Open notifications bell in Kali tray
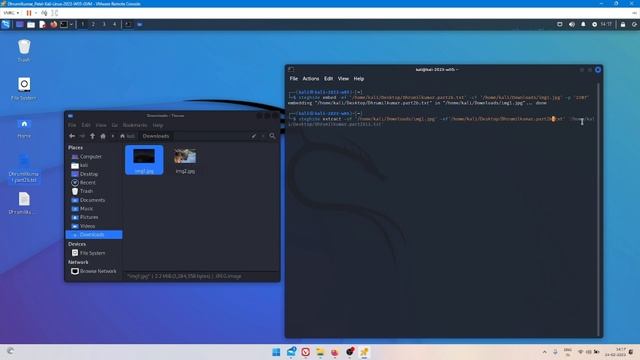The image size is (640, 360). (583, 24)
